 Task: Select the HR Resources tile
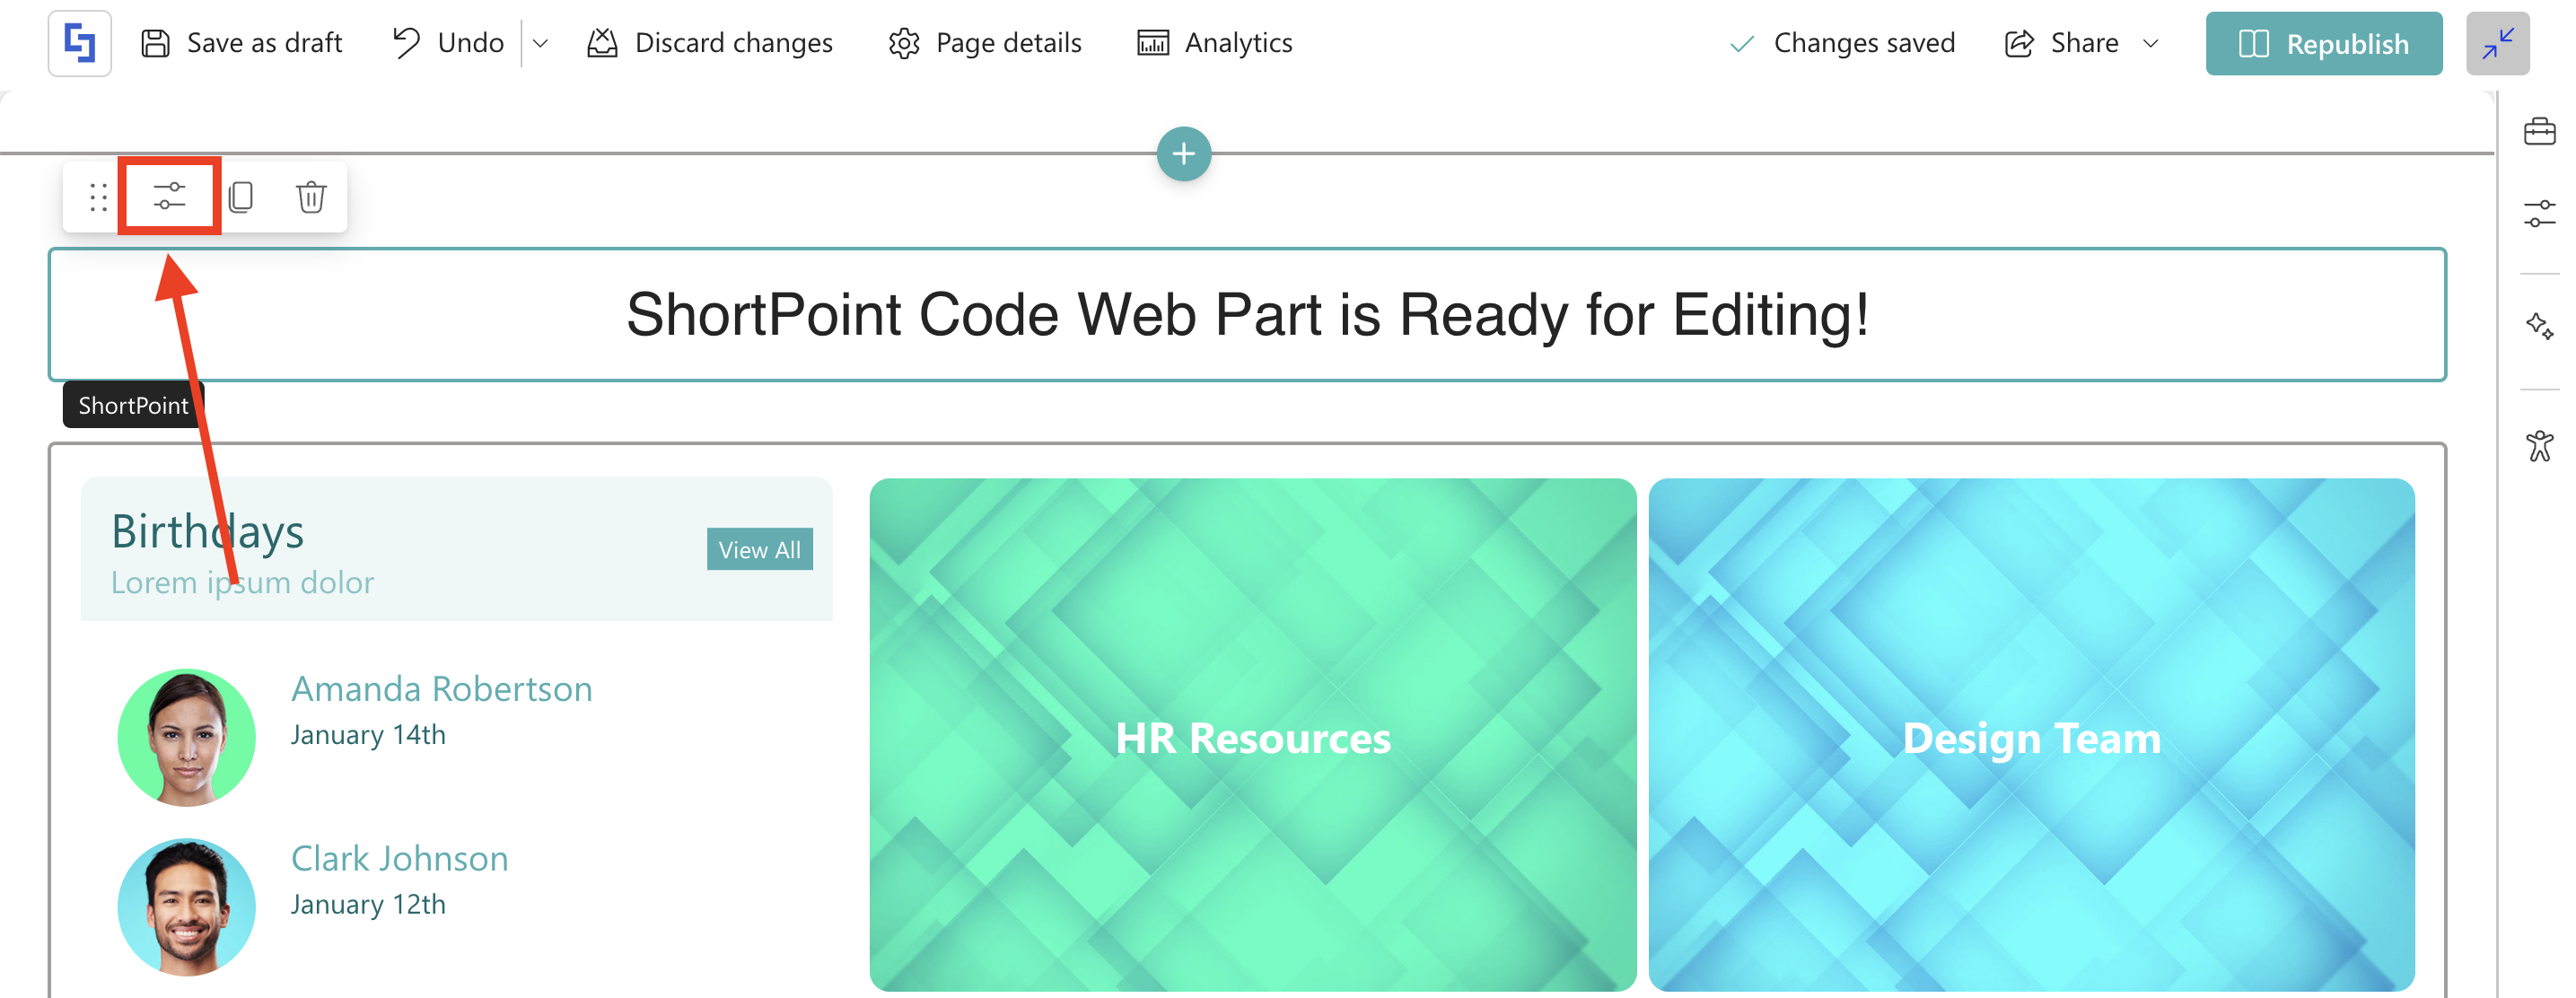[1252, 736]
